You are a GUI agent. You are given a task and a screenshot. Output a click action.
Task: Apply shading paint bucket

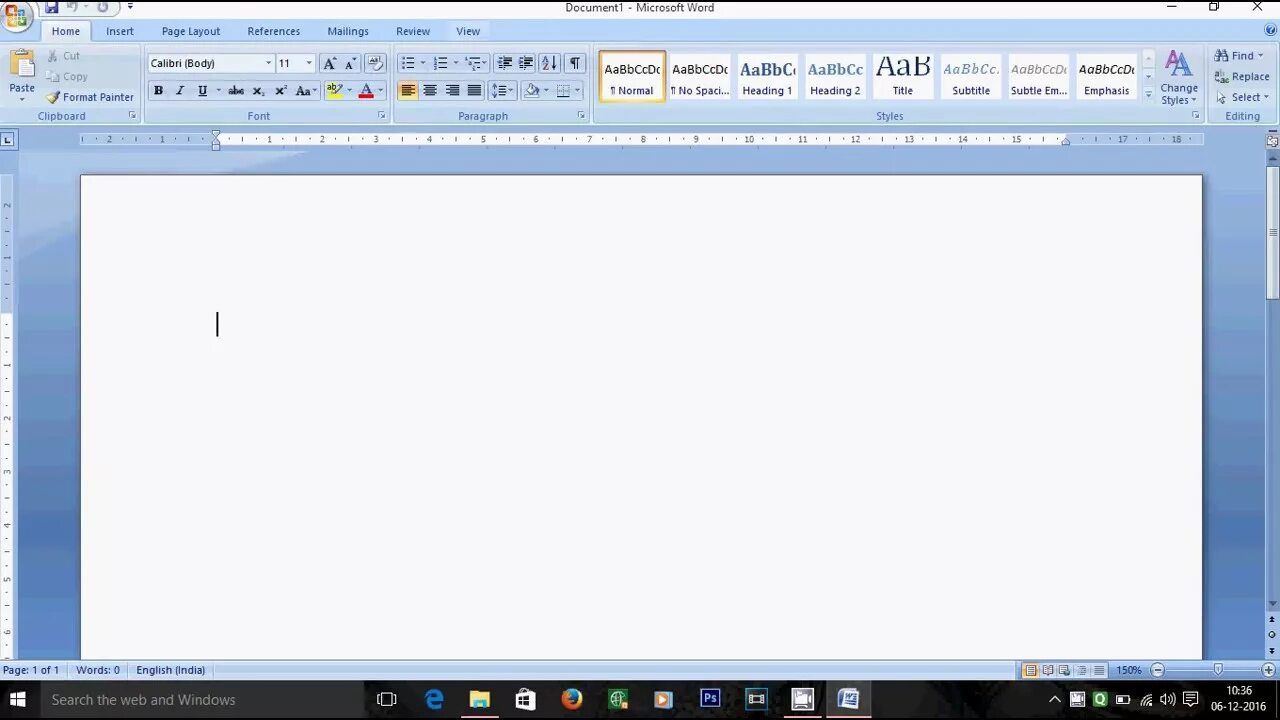532,91
